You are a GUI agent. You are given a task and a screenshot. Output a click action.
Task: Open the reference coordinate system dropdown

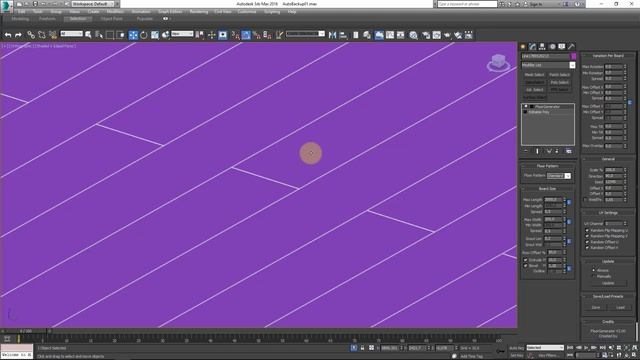click(x=182, y=34)
